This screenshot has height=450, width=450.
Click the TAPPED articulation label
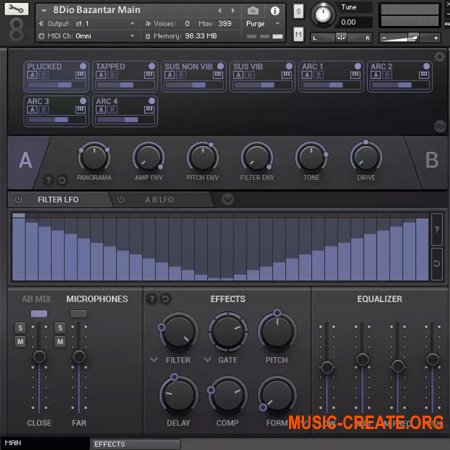pyautogui.click(x=110, y=67)
